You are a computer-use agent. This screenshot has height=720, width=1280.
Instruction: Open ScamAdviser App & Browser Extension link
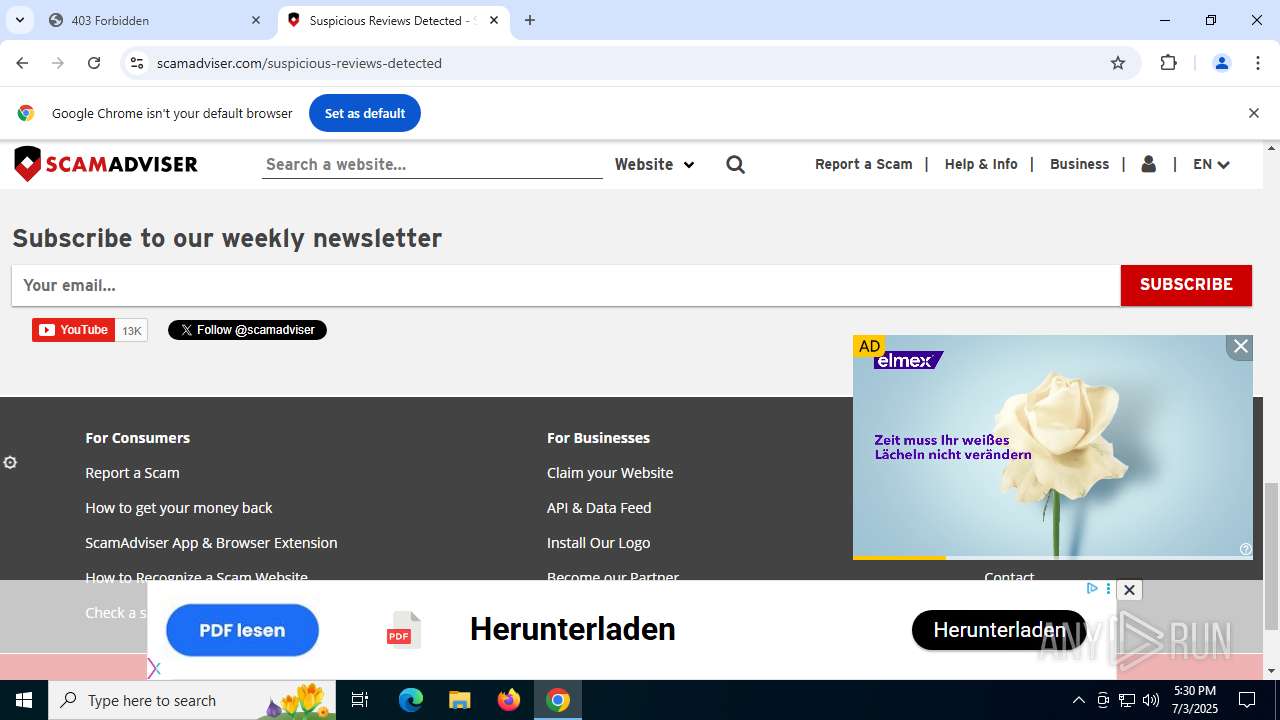(x=211, y=543)
